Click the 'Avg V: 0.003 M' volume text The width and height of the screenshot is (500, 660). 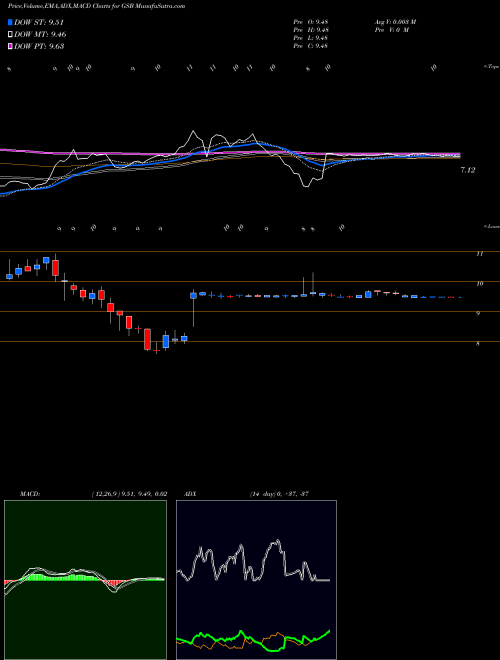pos(395,22)
